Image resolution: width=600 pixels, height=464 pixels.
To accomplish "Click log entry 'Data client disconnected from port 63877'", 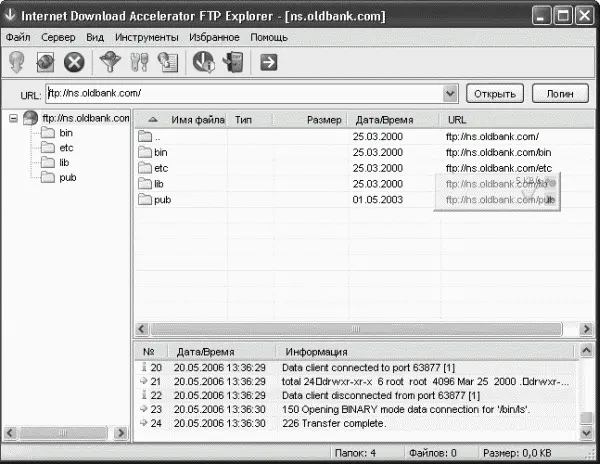I will coord(381,395).
